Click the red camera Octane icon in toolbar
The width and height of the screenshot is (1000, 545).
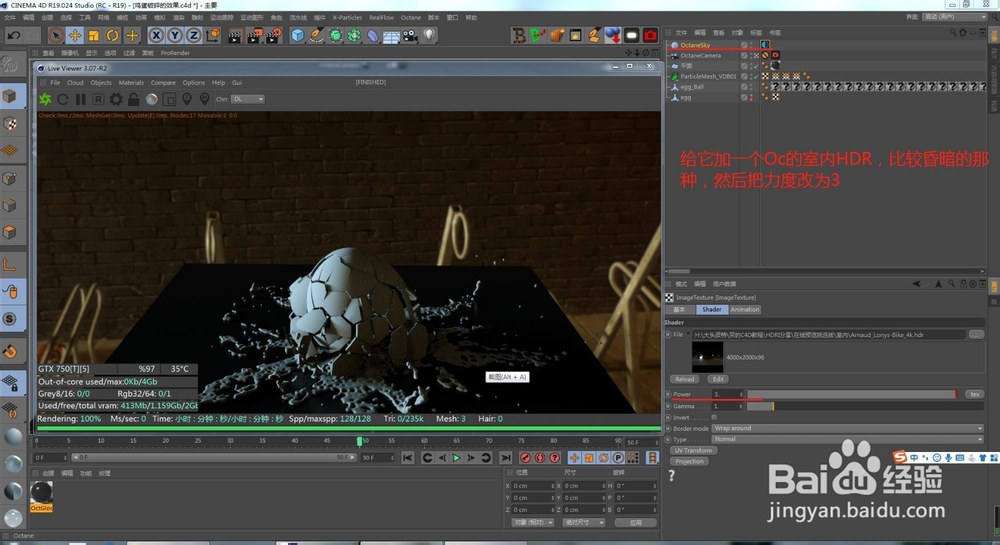(x=650, y=36)
